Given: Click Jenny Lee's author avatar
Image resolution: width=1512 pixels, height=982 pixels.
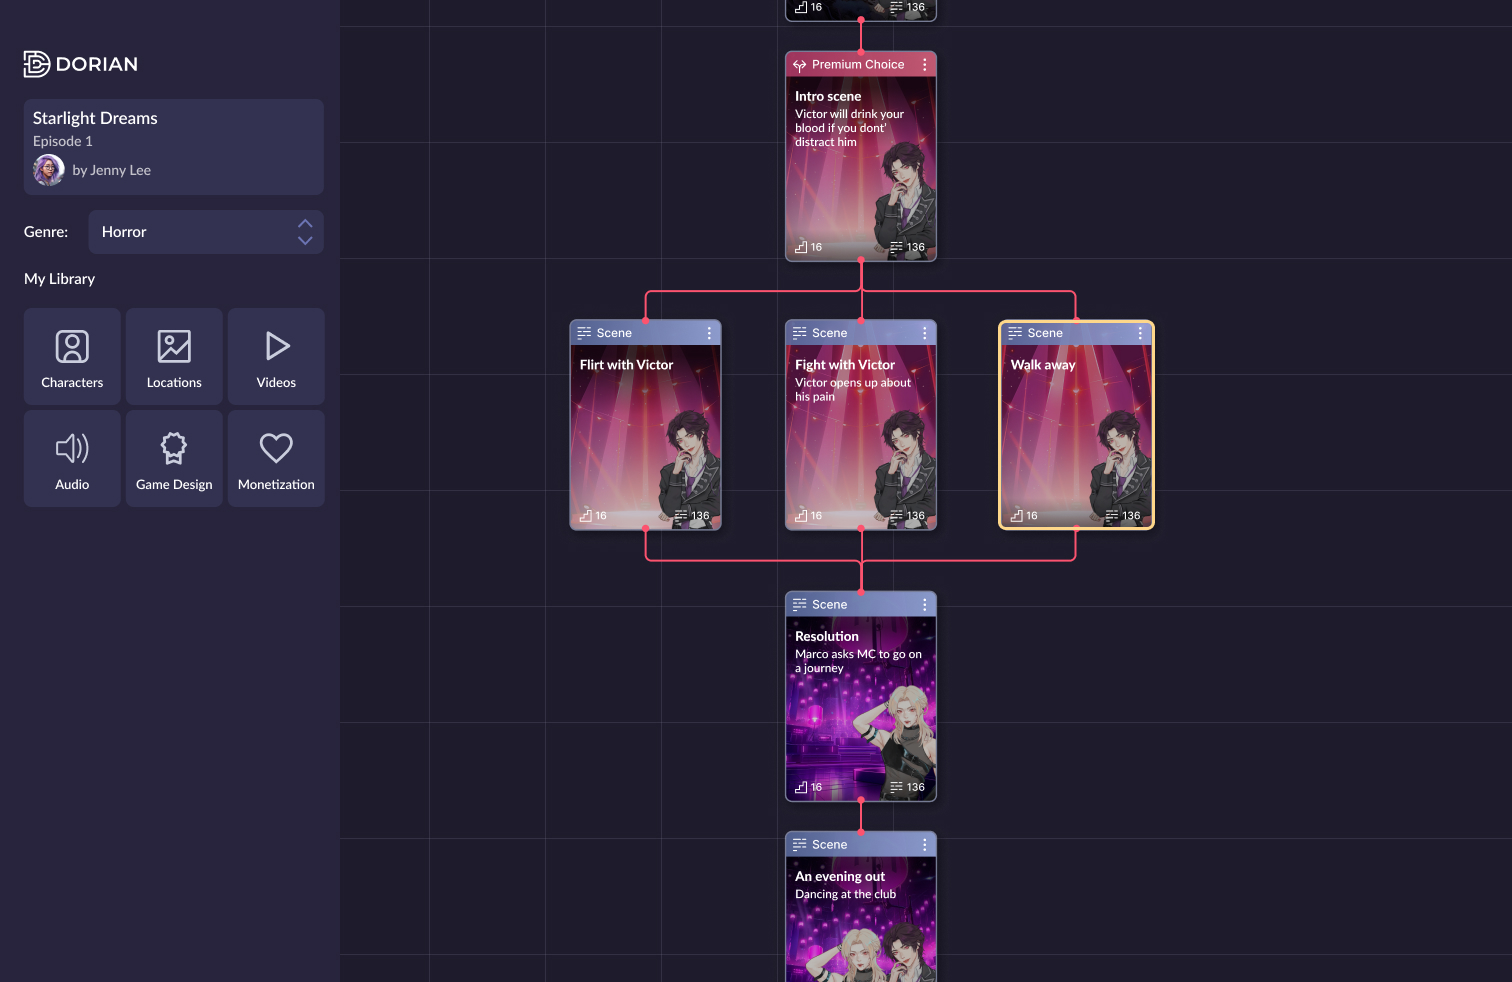Looking at the screenshot, I should tap(49, 170).
